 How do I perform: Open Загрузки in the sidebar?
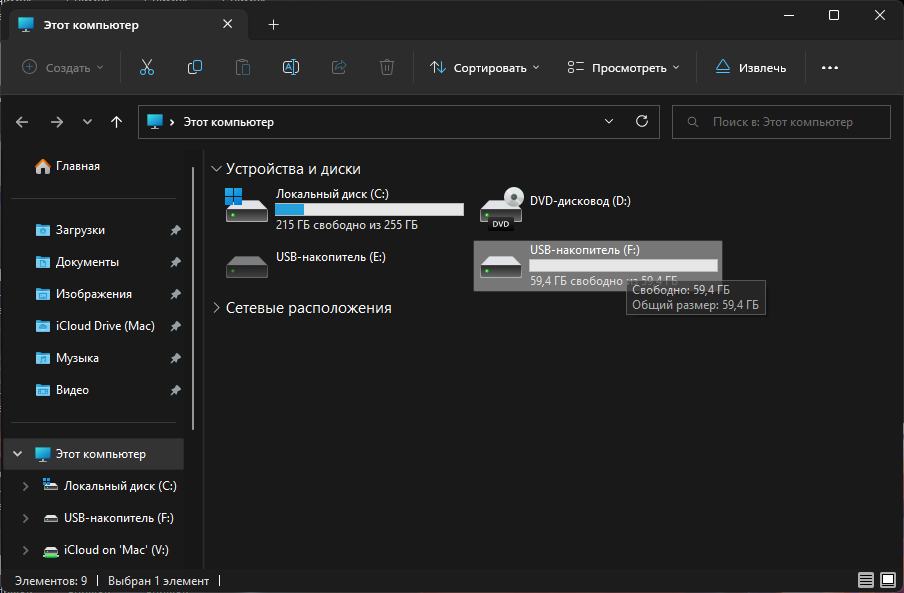70,230
